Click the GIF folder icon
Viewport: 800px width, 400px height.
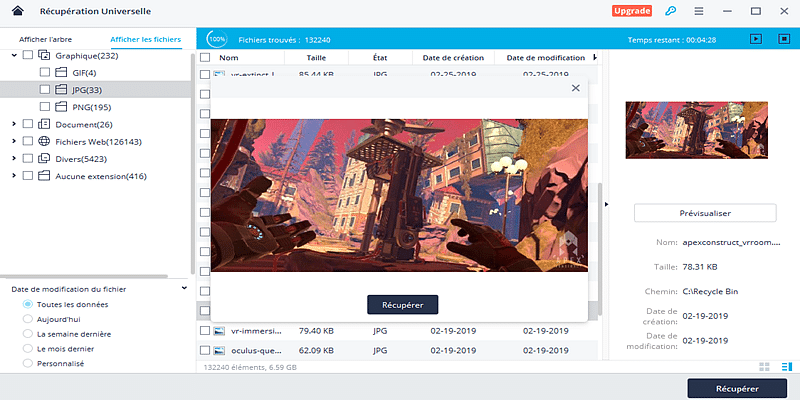pyautogui.click(x=61, y=72)
